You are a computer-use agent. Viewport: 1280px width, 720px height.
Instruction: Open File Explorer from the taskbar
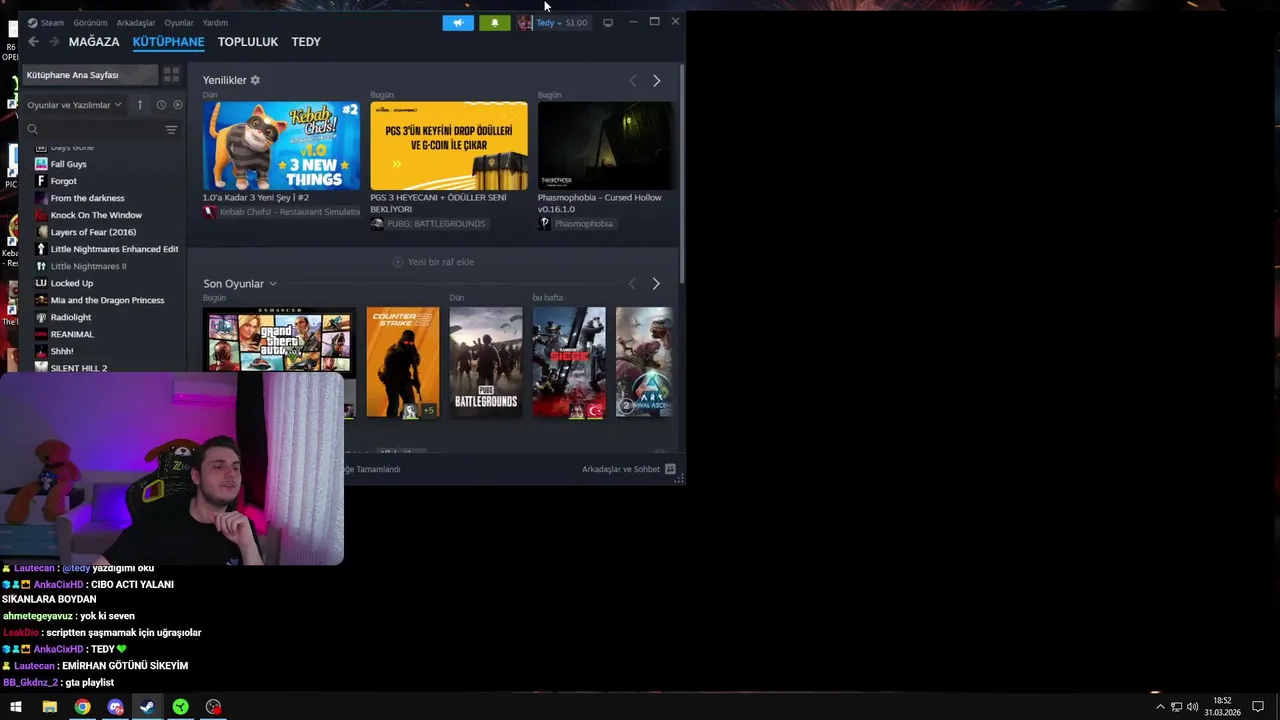pyautogui.click(x=49, y=707)
